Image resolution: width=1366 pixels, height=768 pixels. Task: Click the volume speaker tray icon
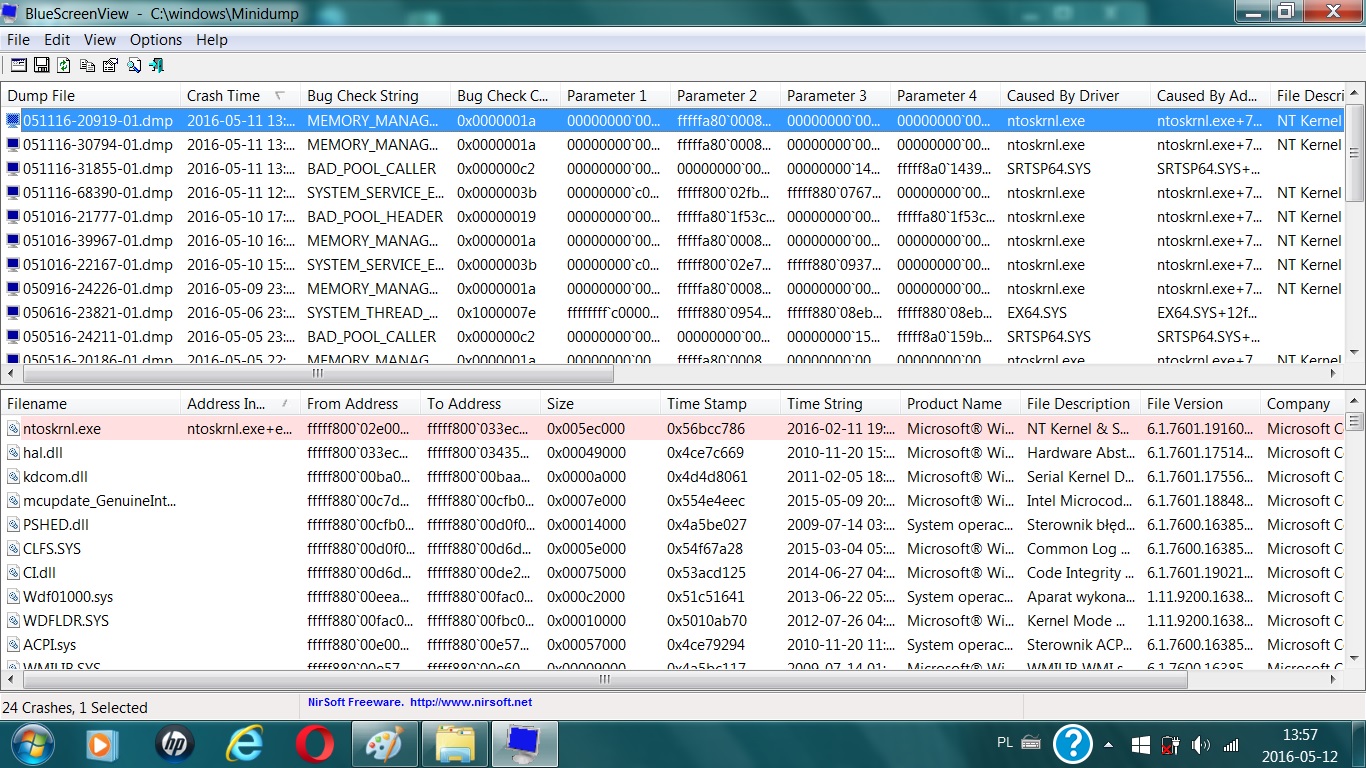point(1200,745)
